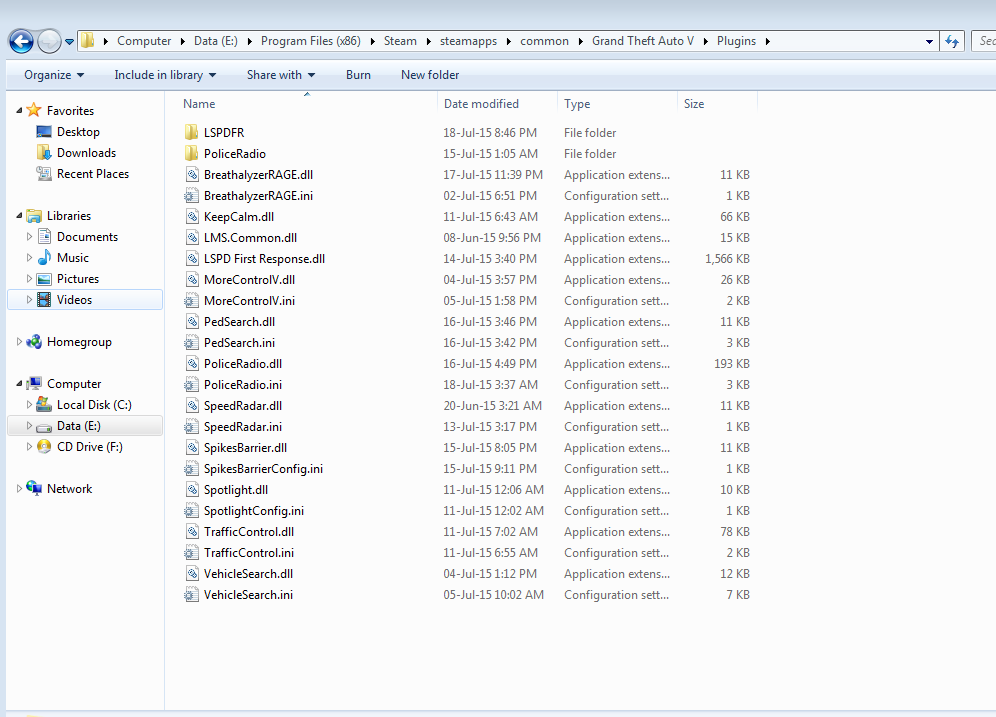The width and height of the screenshot is (996, 717).
Task: Click the Computer icon in sidebar
Action: (34, 384)
